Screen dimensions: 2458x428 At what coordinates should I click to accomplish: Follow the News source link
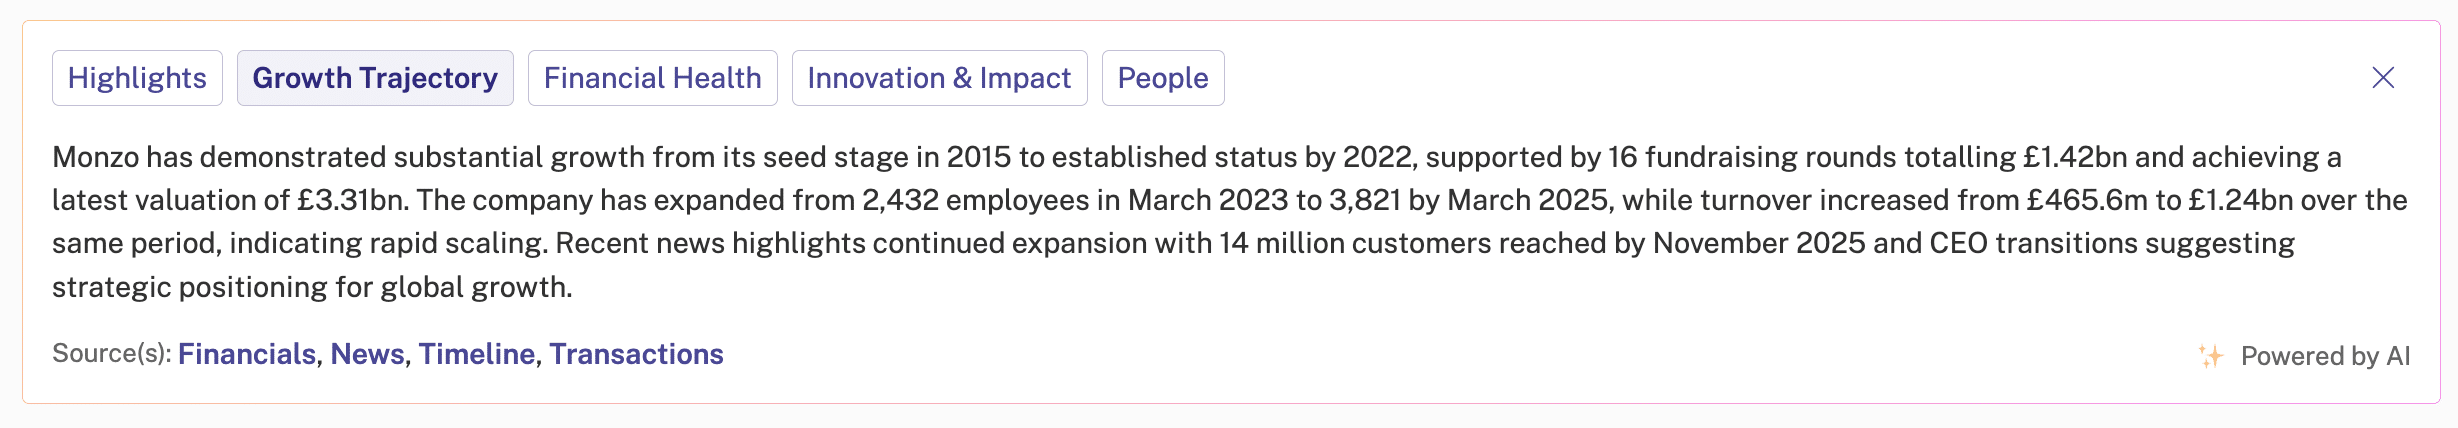(x=367, y=354)
